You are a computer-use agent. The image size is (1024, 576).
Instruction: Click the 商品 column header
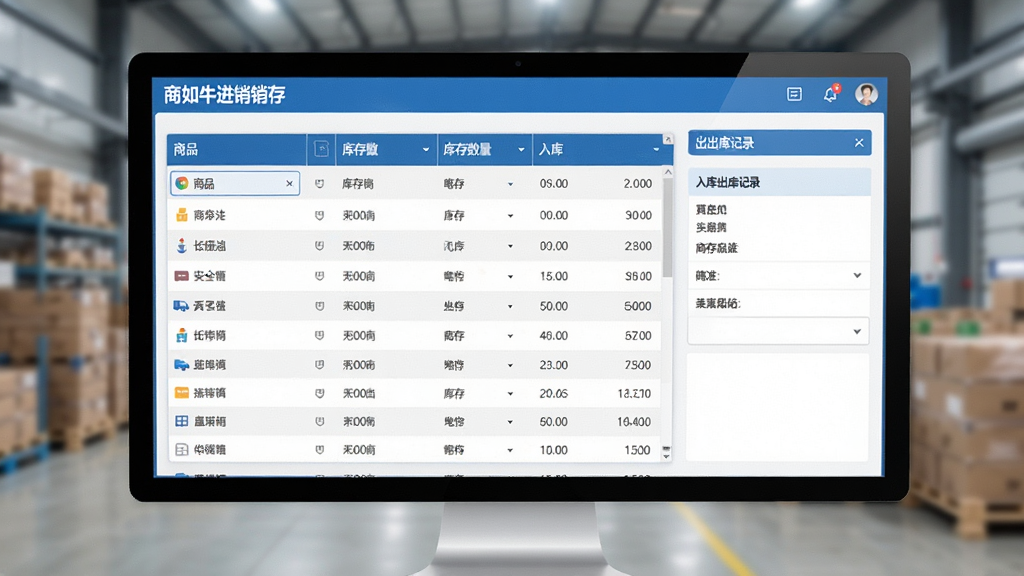click(x=236, y=150)
